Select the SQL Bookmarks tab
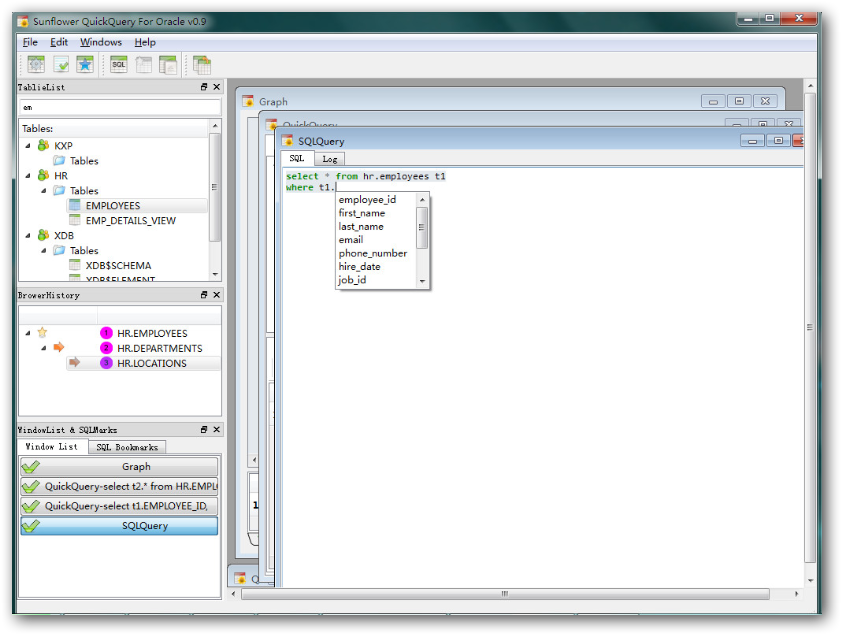 click(x=127, y=447)
